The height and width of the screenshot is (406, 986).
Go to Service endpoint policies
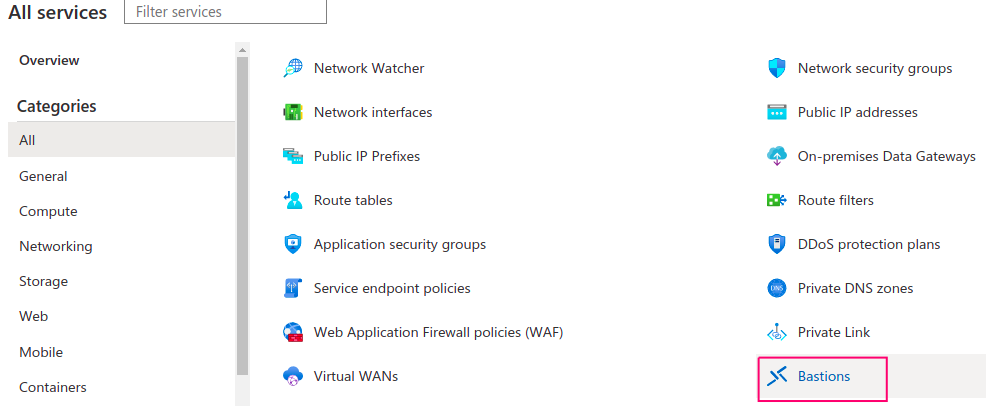coord(392,288)
